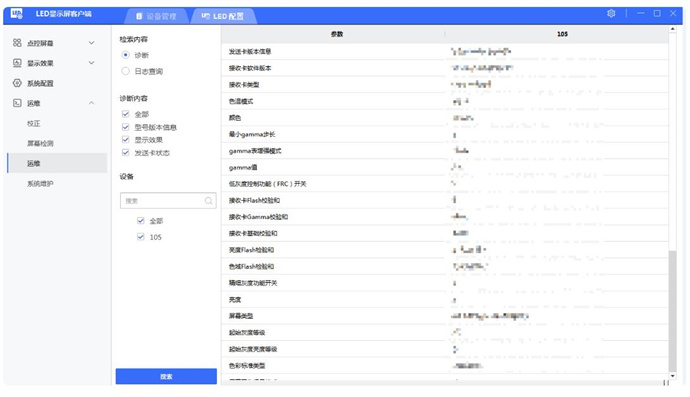Click the 点控屏幕 grid icon
This screenshot has width=690, height=397.
click(17, 43)
